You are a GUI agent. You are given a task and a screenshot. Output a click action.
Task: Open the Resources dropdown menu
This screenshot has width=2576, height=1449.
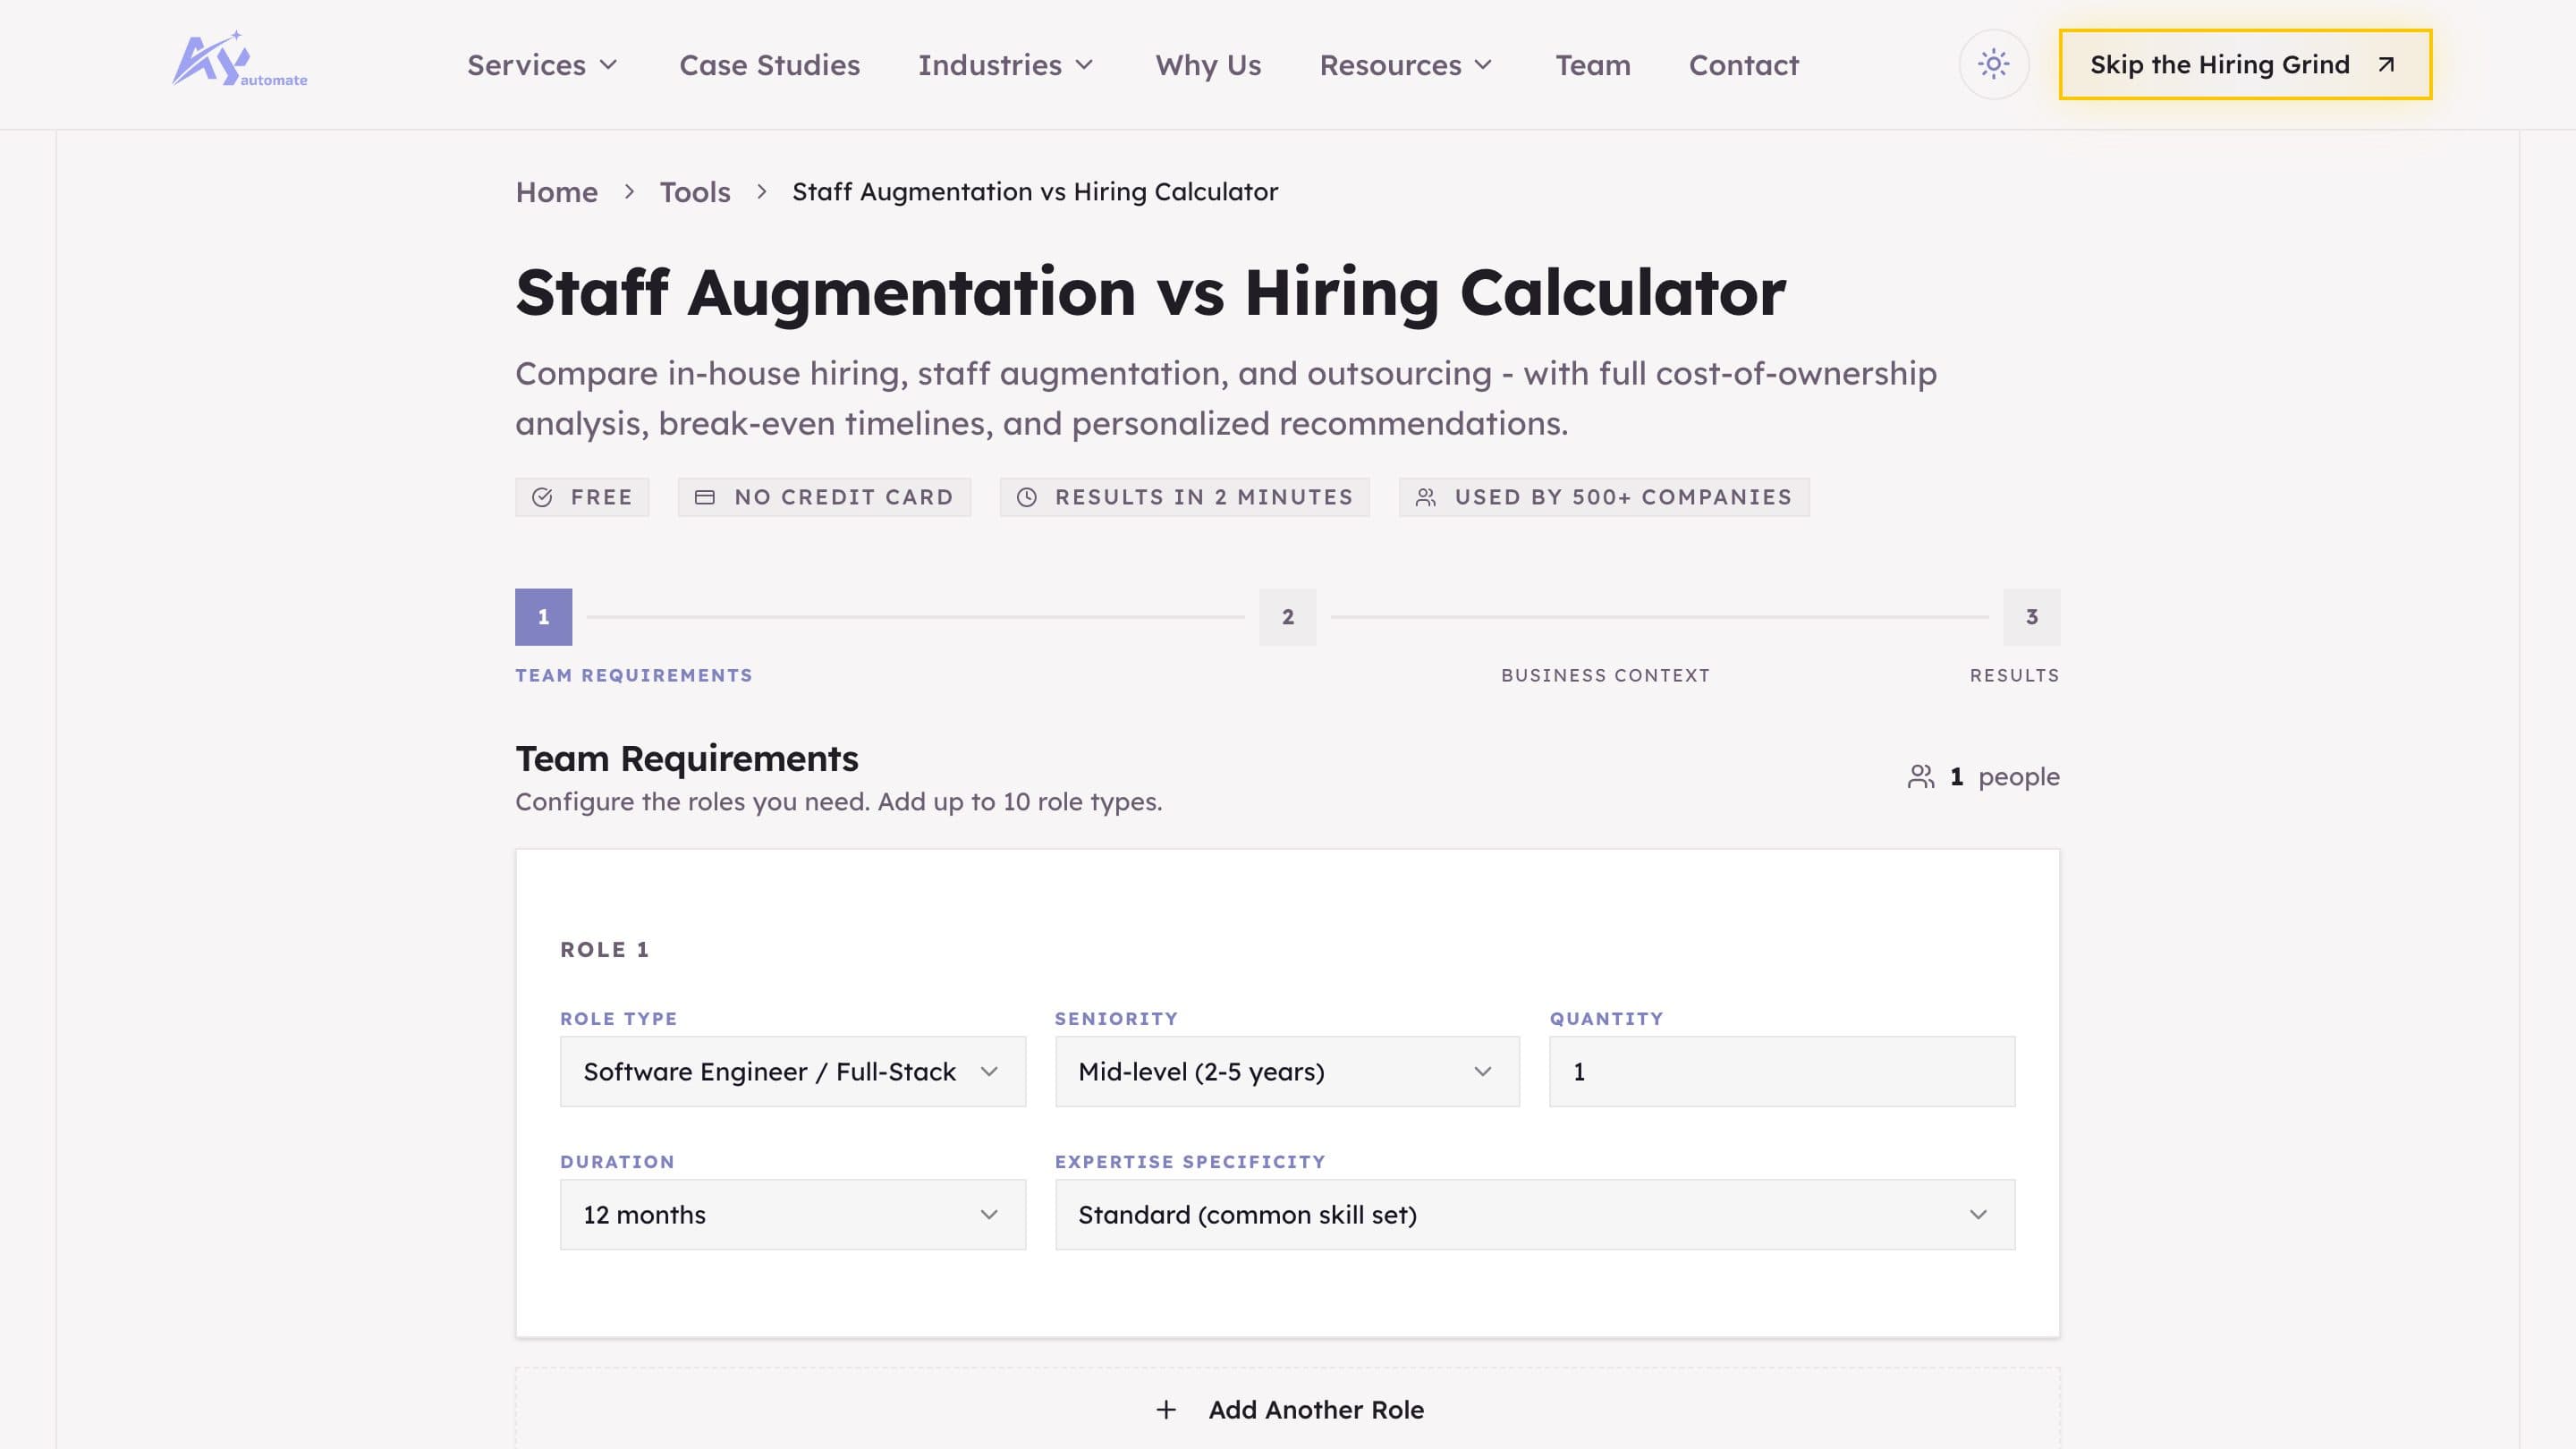pyautogui.click(x=1406, y=65)
